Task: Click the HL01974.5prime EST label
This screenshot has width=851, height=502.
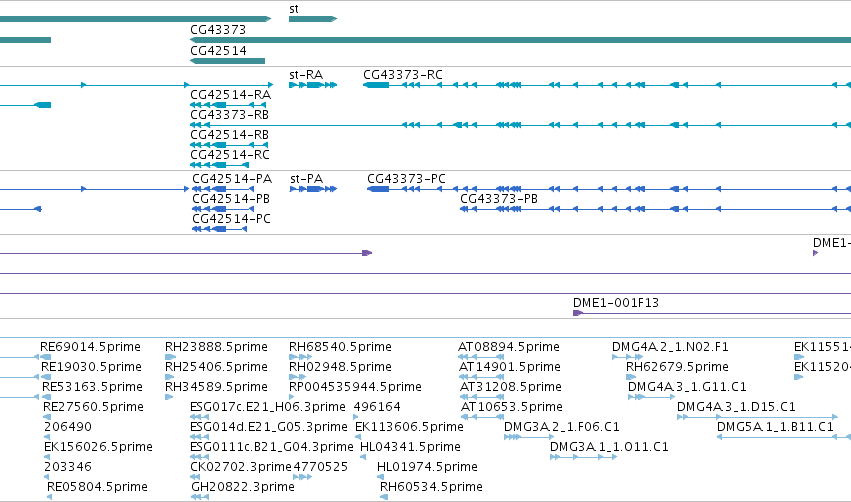Action: (427, 467)
